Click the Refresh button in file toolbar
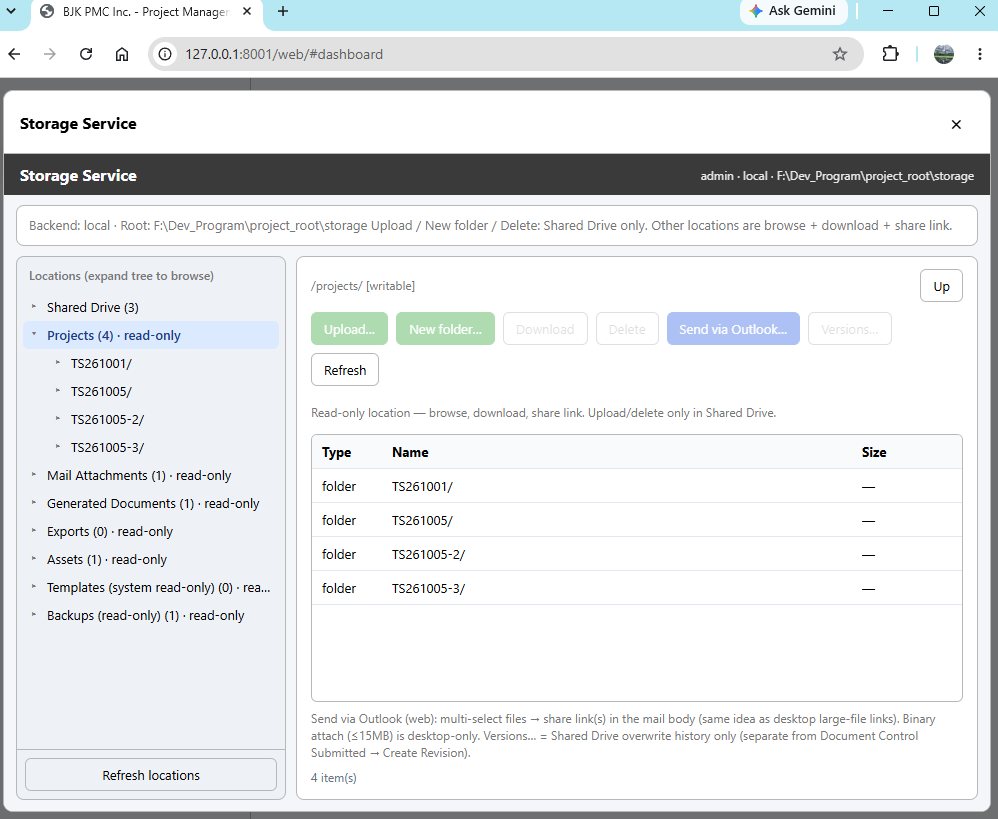 (345, 370)
